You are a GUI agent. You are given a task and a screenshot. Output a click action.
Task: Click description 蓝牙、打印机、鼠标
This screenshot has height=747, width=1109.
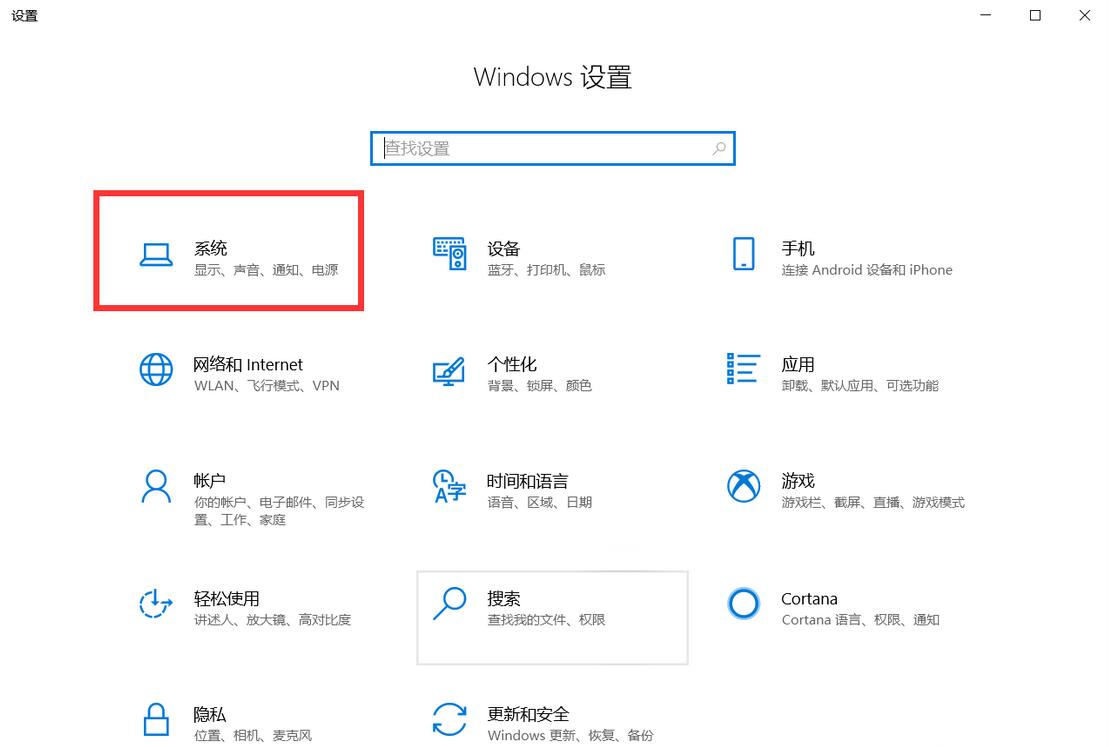coord(546,270)
